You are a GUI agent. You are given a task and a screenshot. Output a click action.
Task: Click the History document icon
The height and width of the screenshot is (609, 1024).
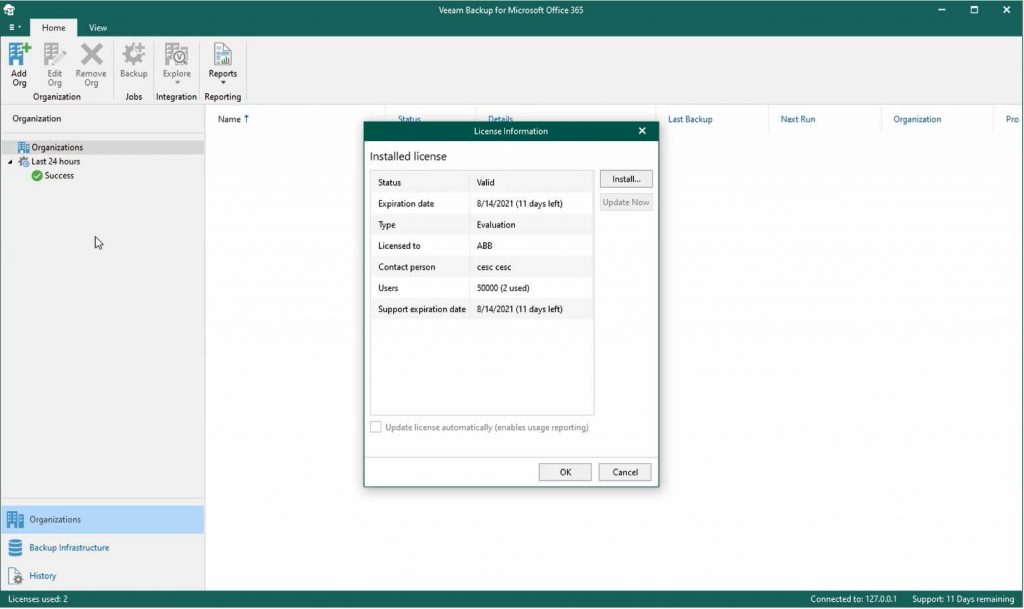pos(15,576)
